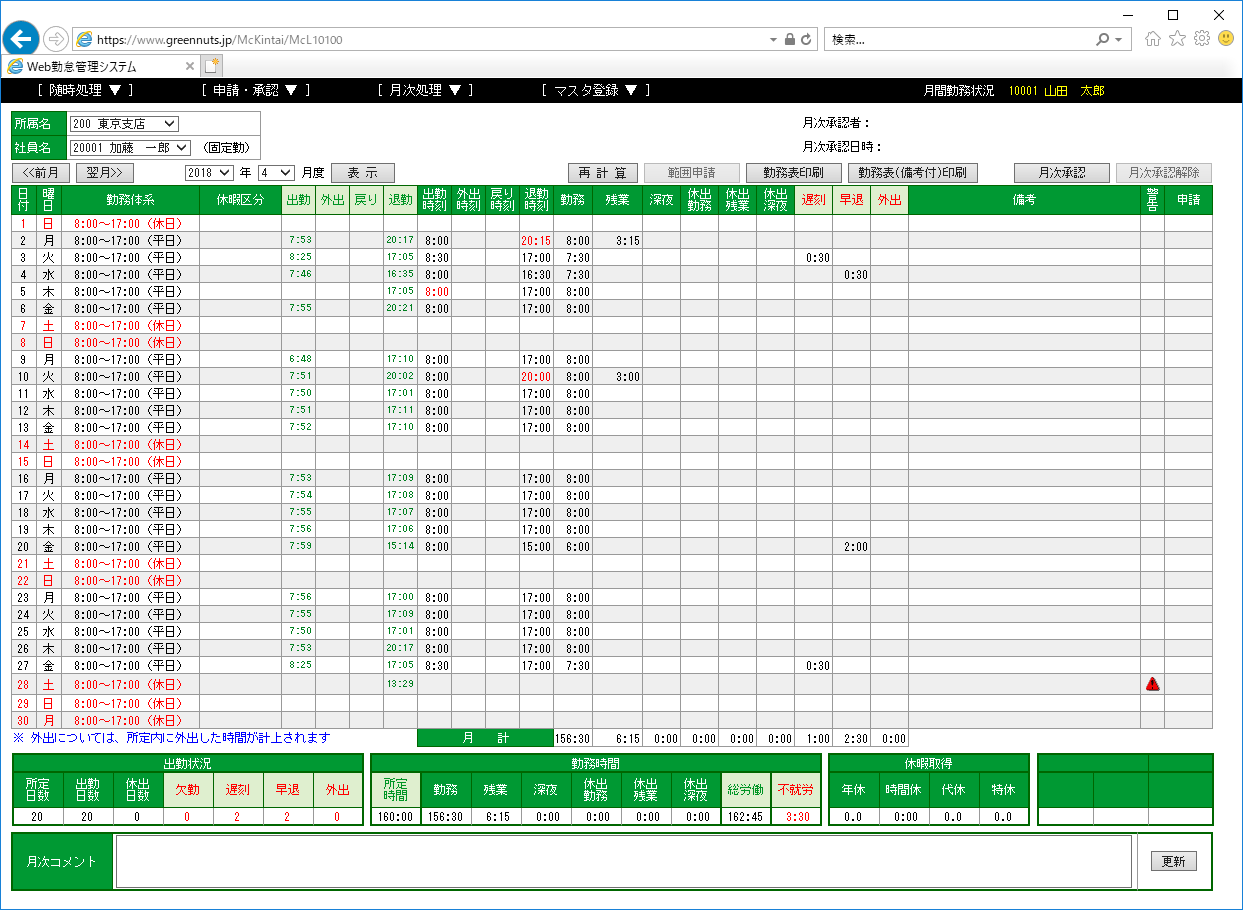Open the browser home icon

click(x=1153, y=39)
